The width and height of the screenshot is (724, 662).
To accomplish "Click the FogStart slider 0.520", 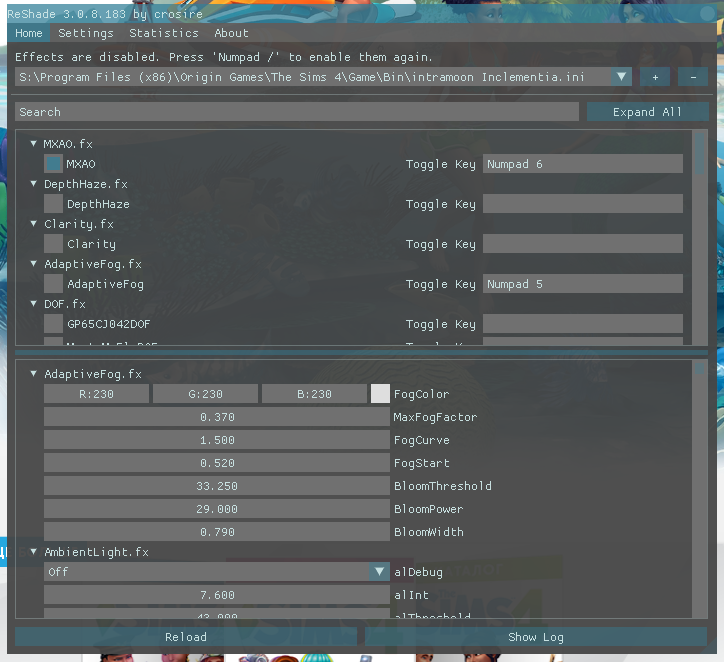I will [x=217, y=463].
